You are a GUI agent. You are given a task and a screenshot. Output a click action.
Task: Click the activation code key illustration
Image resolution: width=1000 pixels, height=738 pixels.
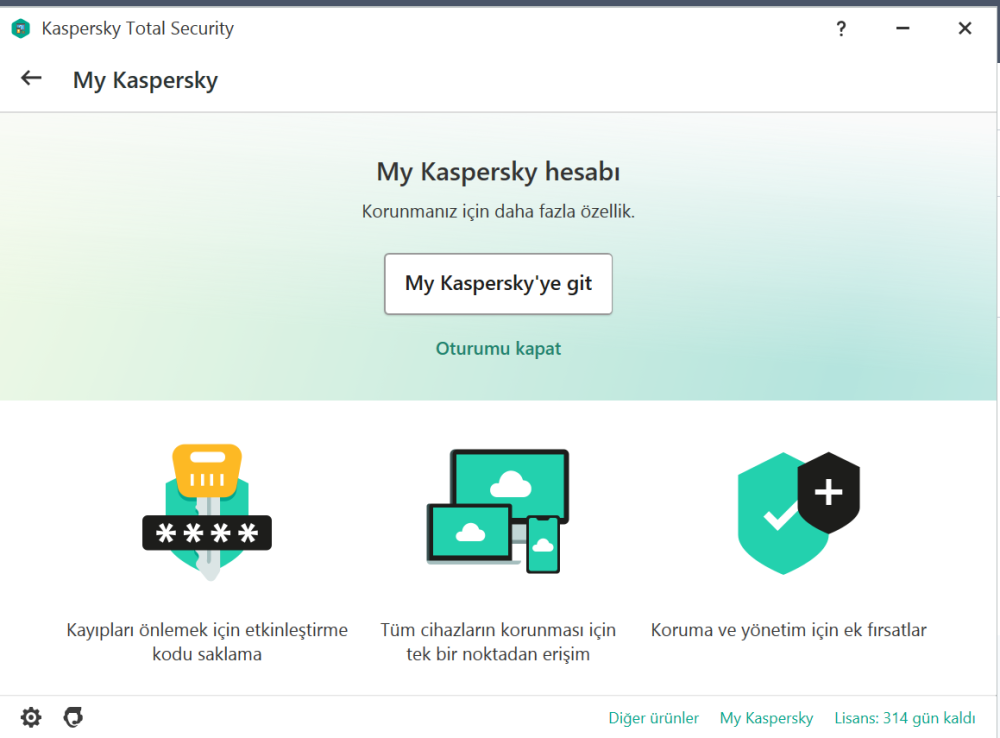(x=207, y=512)
